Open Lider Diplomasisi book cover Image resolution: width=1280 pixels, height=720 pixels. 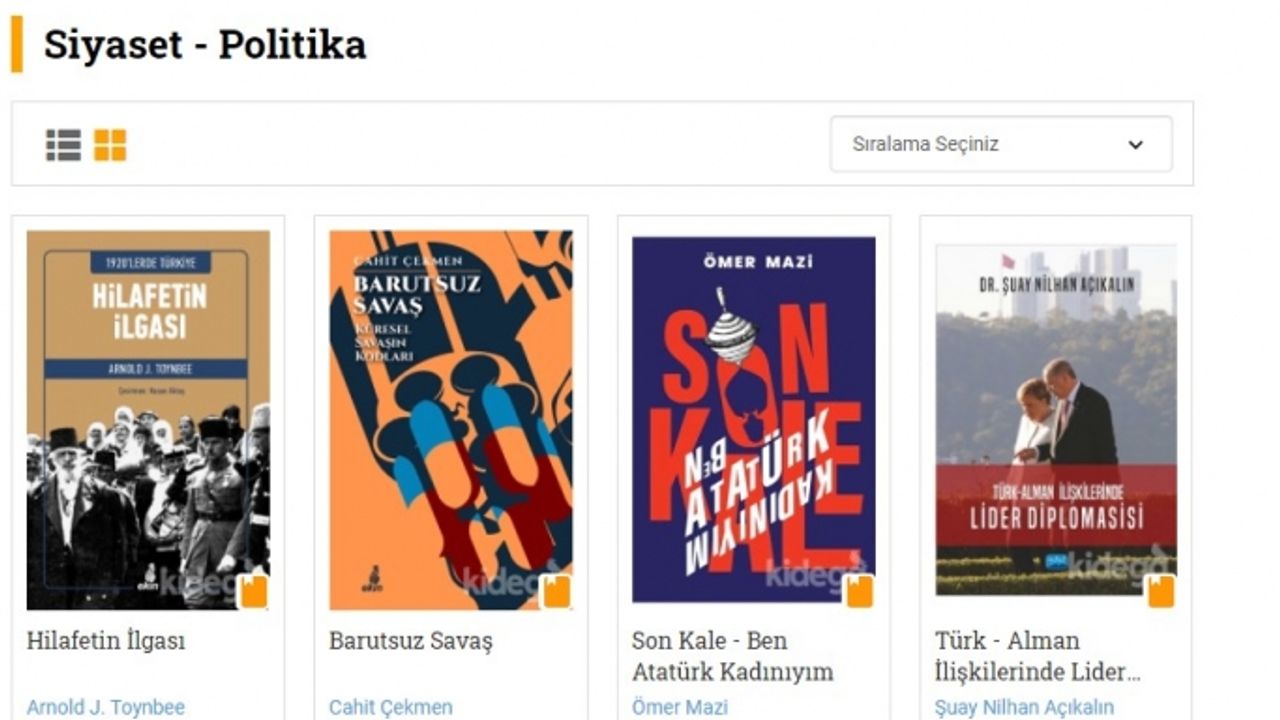(x=1056, y=420)
